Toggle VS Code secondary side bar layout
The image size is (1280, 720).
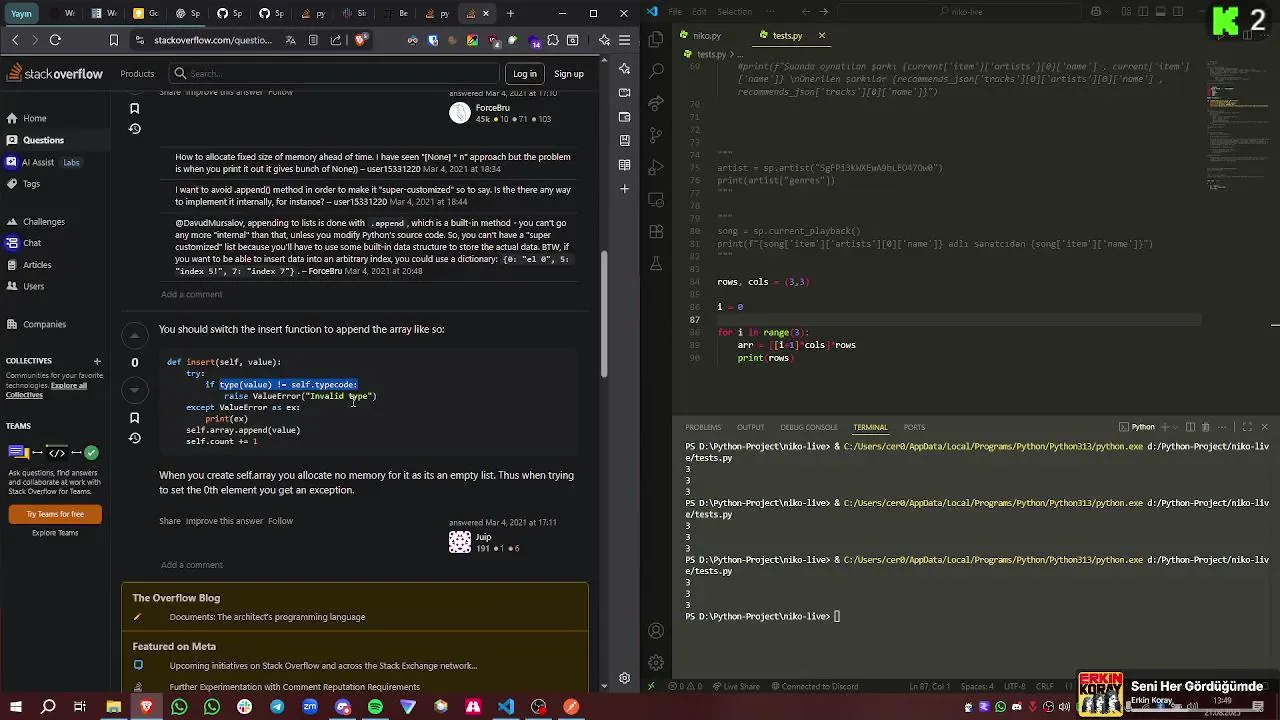pyautogui.click(x=1180, y=12)
